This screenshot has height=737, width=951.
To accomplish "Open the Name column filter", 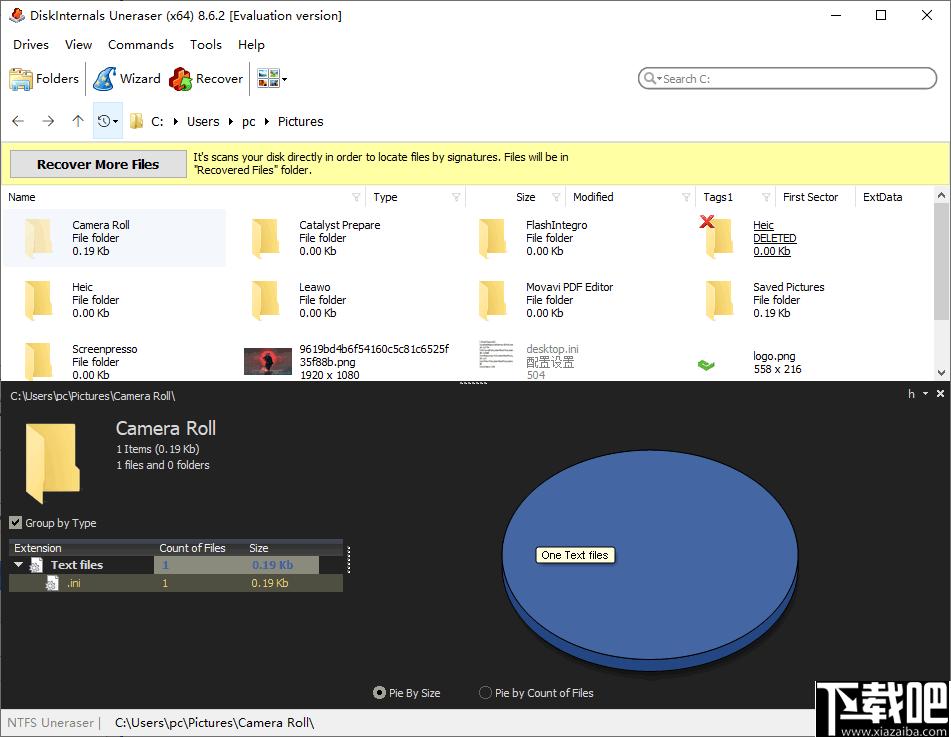I will [x=356, y=197].
